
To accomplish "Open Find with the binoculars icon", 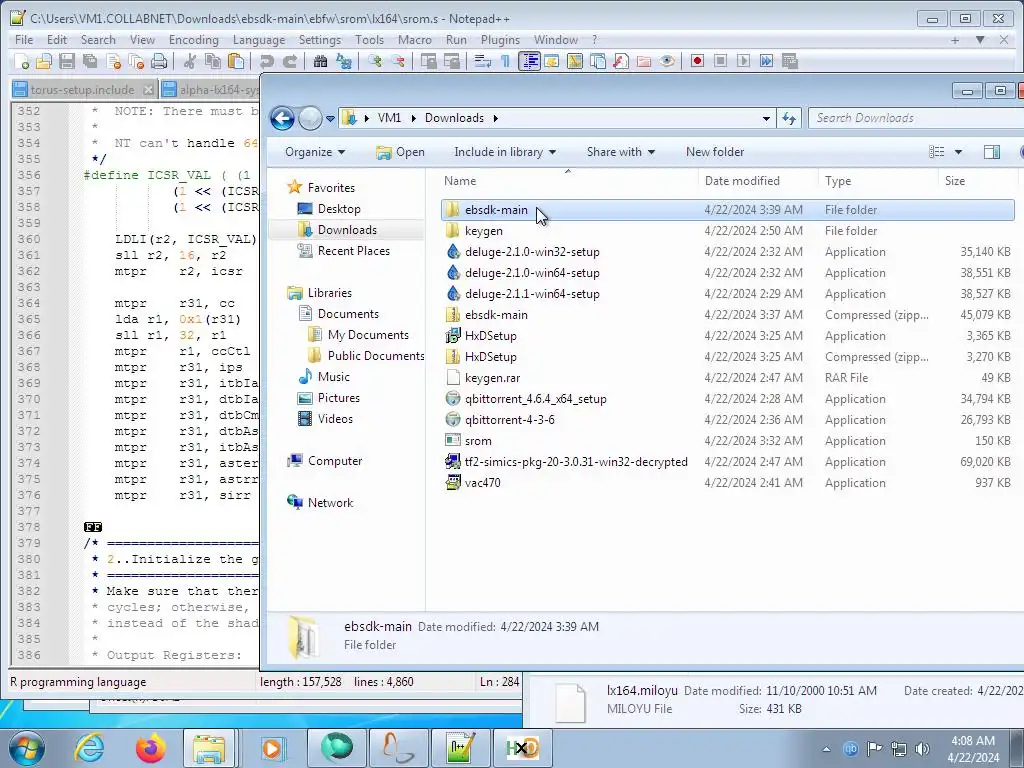I will (320, 61).
